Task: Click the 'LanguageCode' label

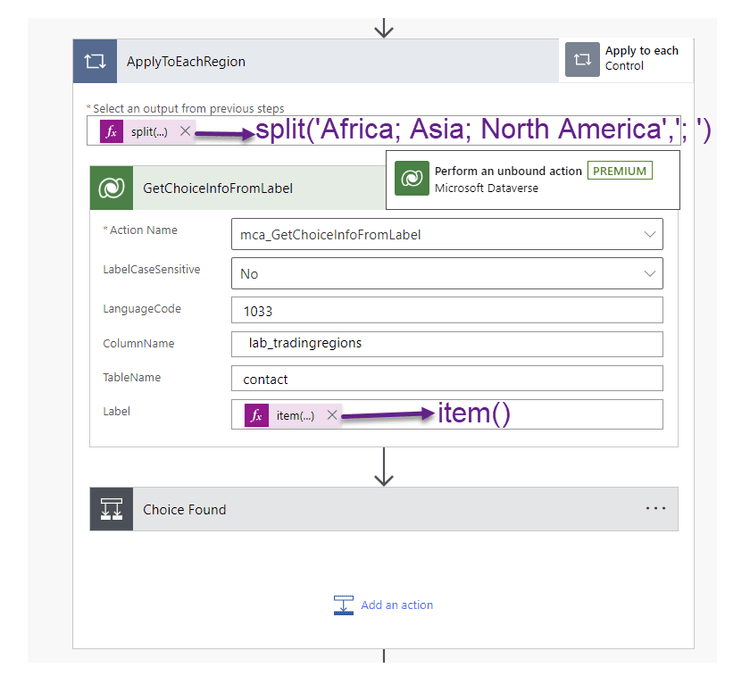Action: pyautogui.click(x=142, y=309)
